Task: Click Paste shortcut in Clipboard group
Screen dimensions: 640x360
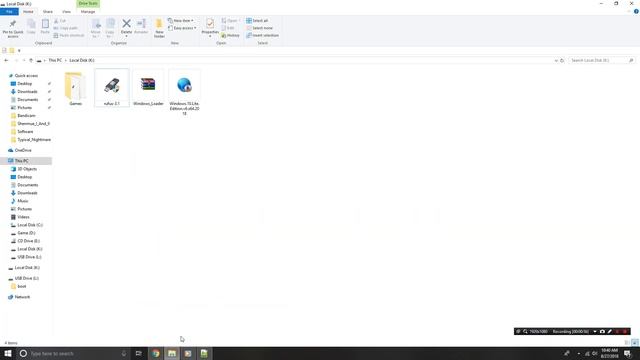Action: coord(69,36)
